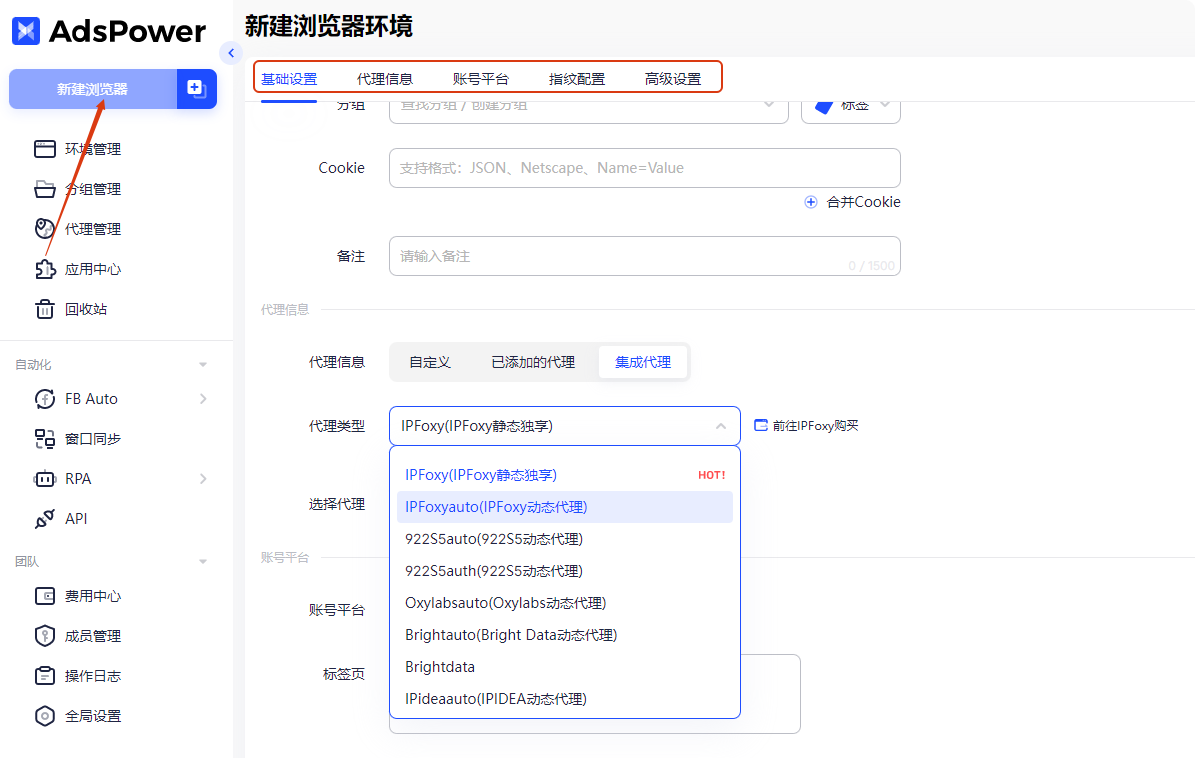Collapse the 自动化 sidebar section

pyautogui.click(x=203, y=365)
